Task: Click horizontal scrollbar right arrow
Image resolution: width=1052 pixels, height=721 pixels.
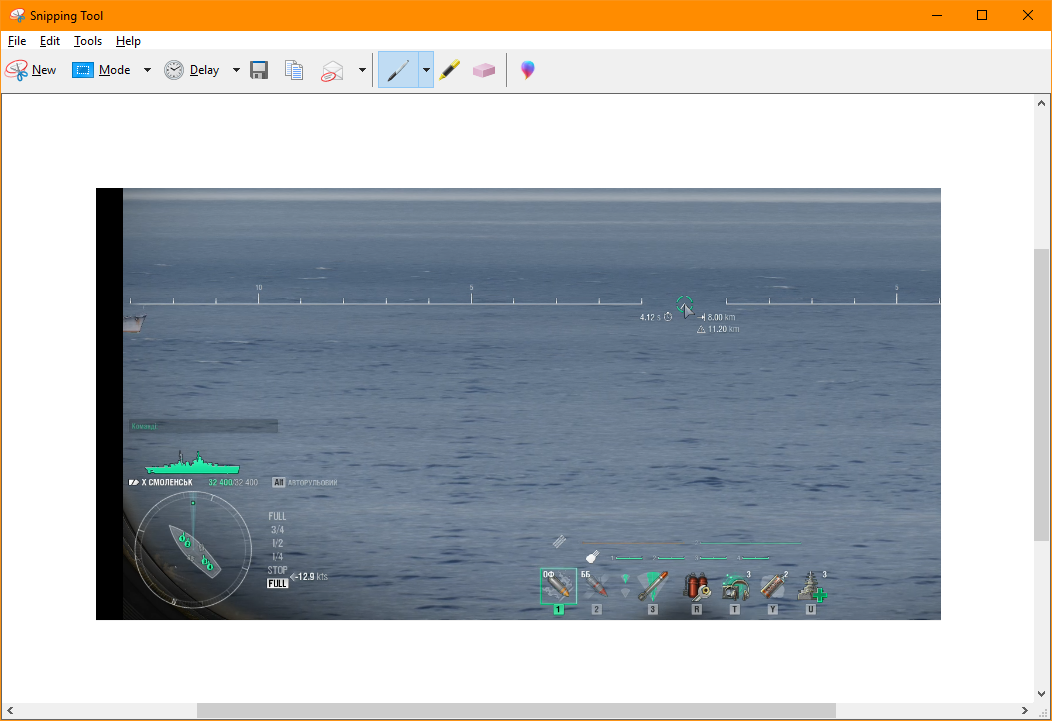Action: (1024, 710)
